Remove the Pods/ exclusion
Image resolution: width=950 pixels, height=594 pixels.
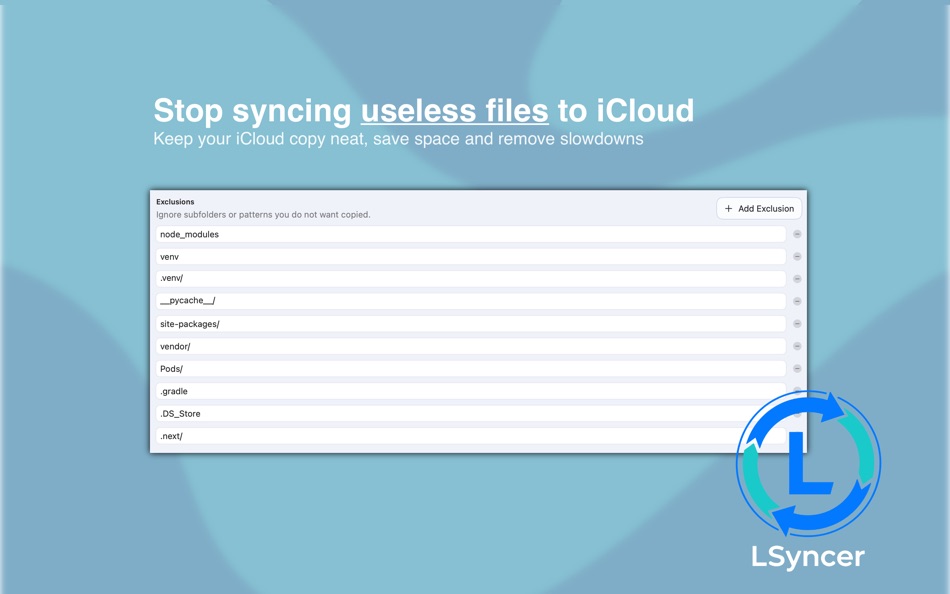point(797,369)
